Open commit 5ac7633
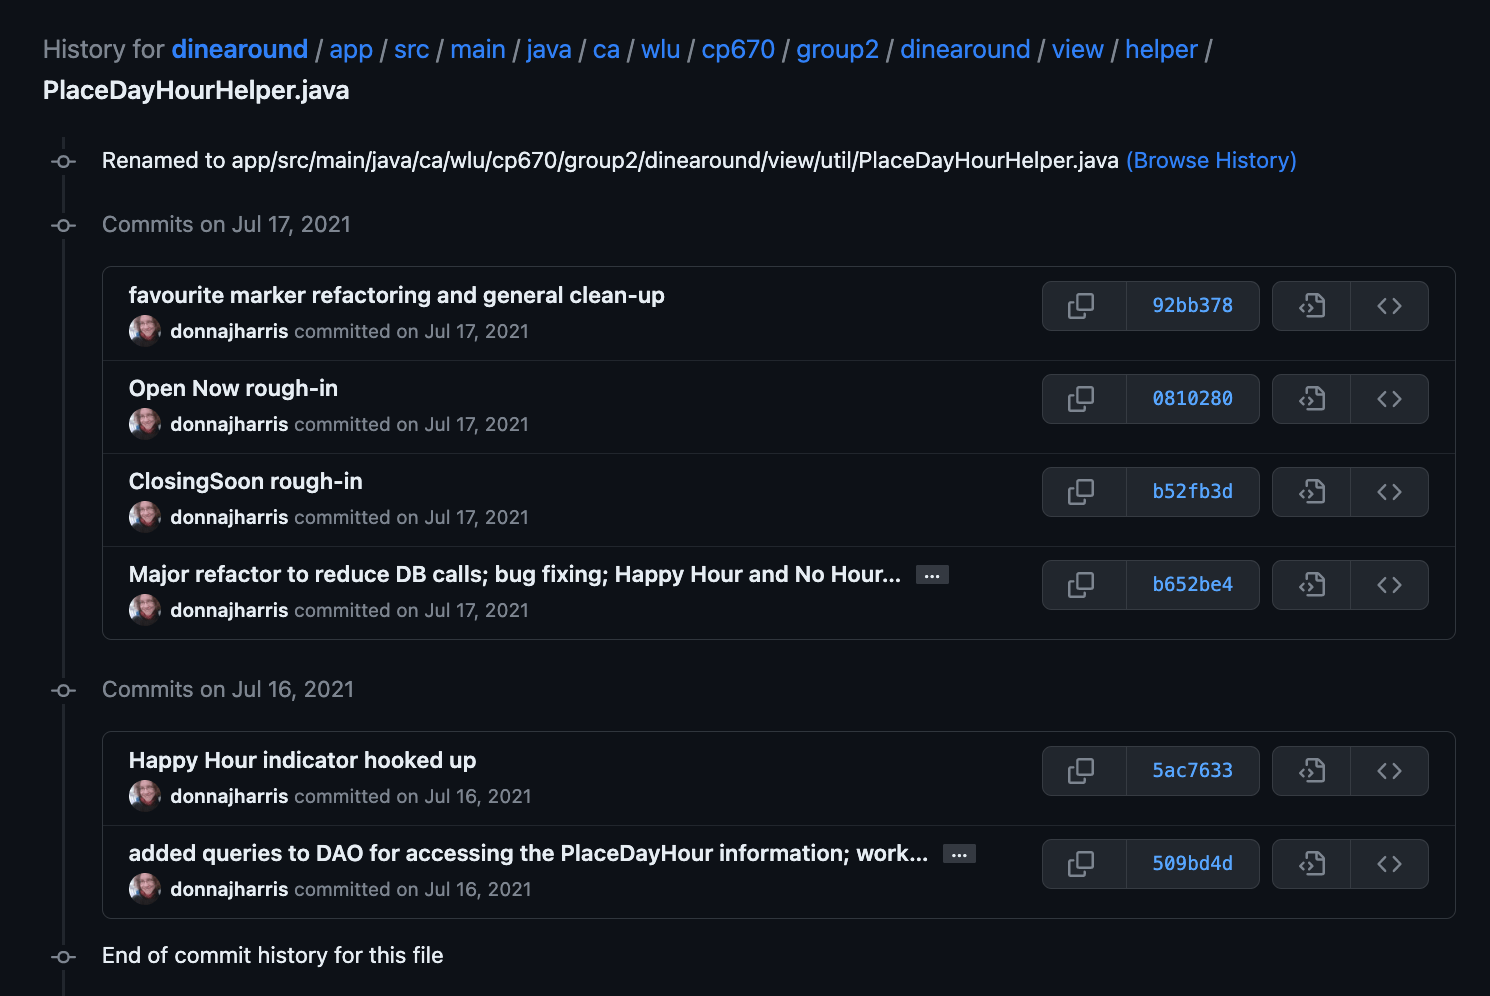1490x996 pixels. [1193, 770]
